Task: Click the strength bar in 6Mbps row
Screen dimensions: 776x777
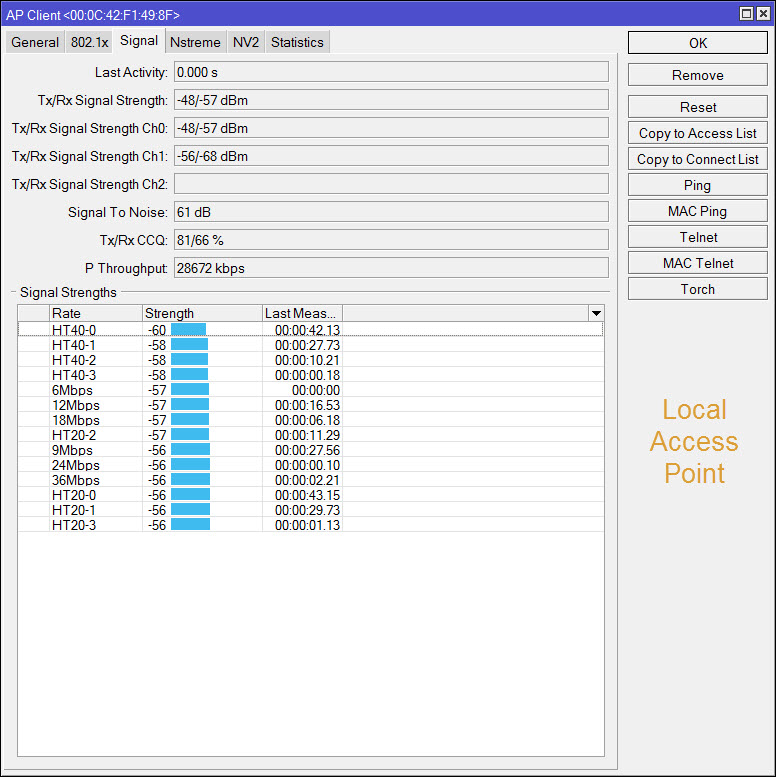Action: click(x=190, y=389)
